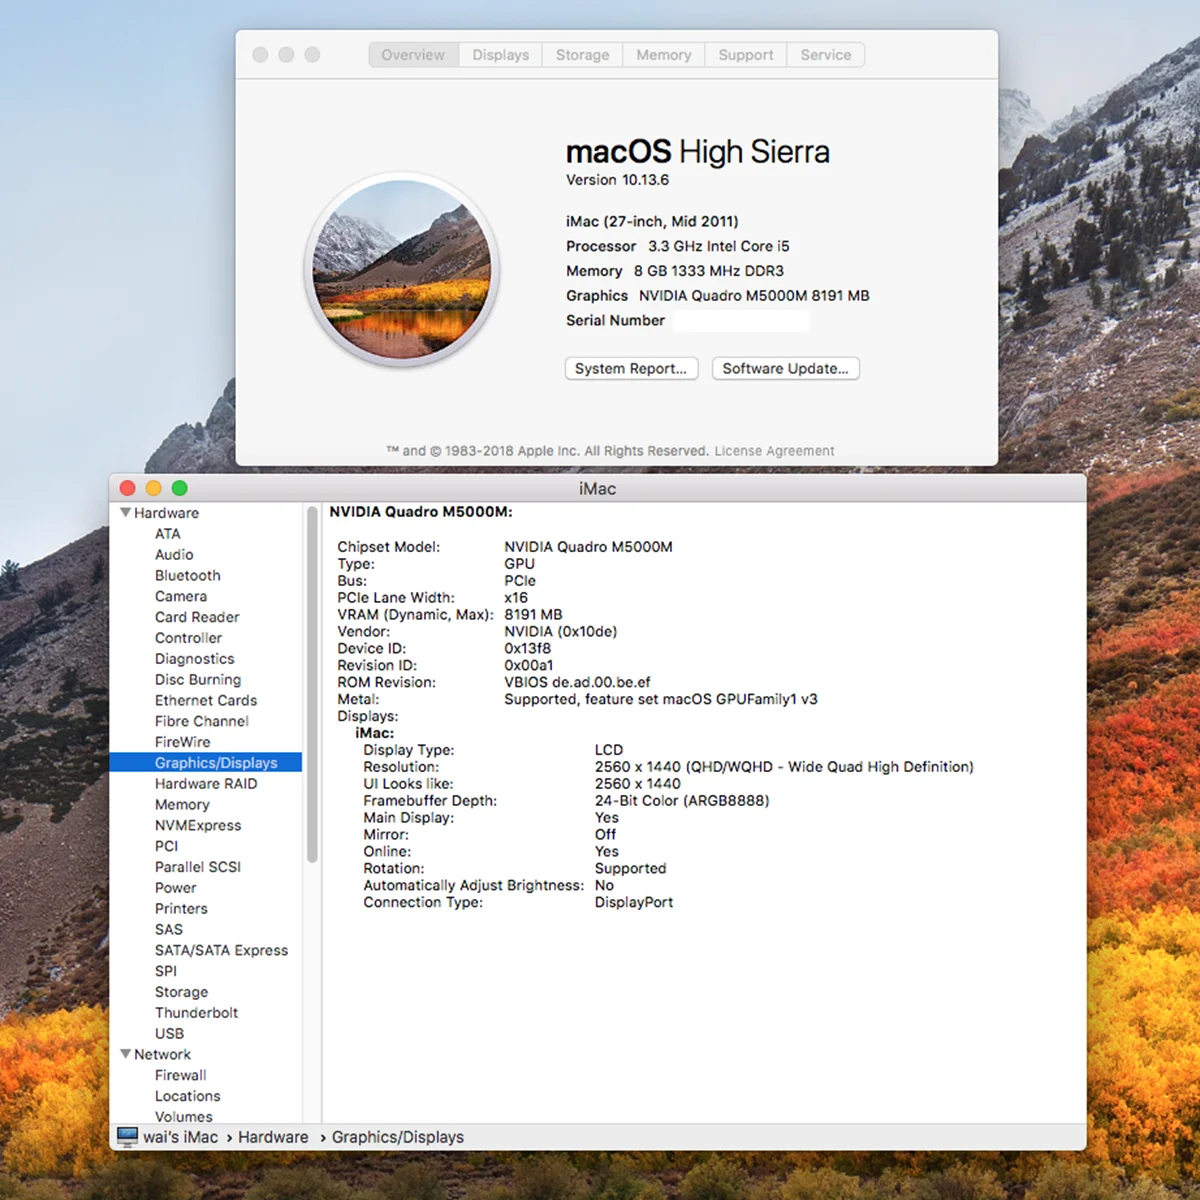The width and height of the screenshot is (1200, 1200).
Task: Click the iMac (27-inch, Mid 2011) text
Action: tap(652, 222)
